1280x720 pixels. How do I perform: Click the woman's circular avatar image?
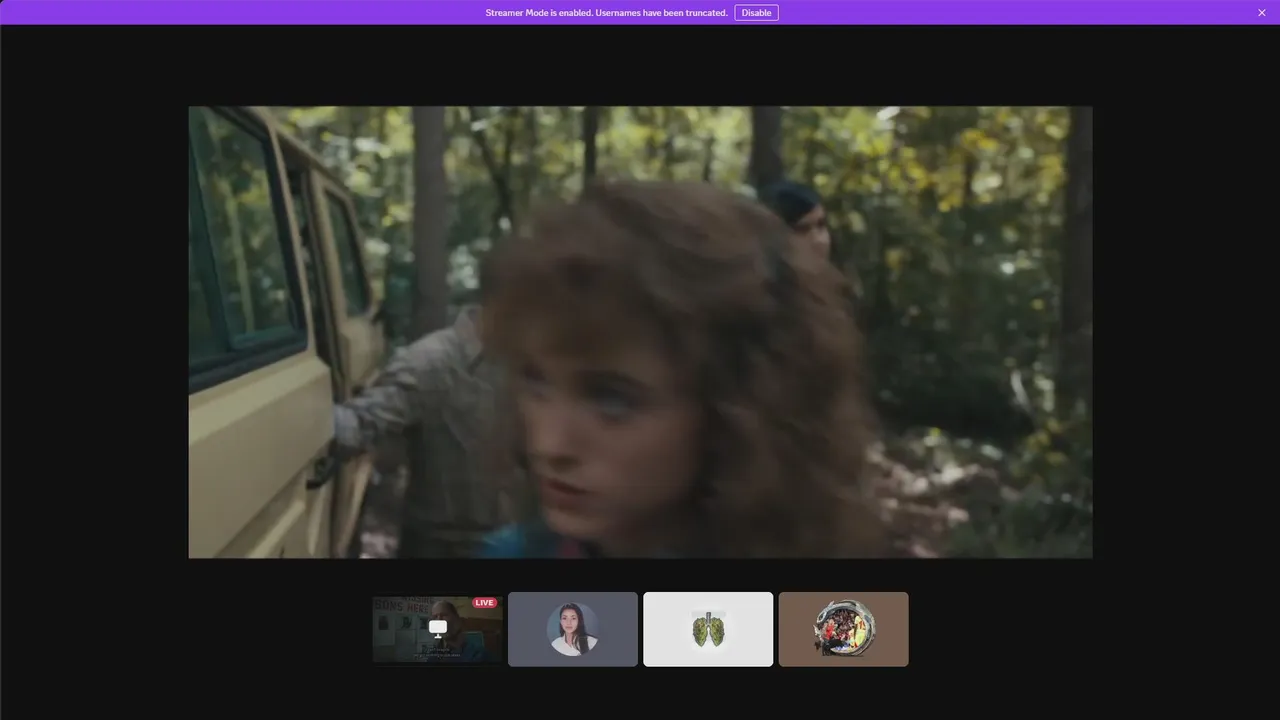tap(573, 629)
